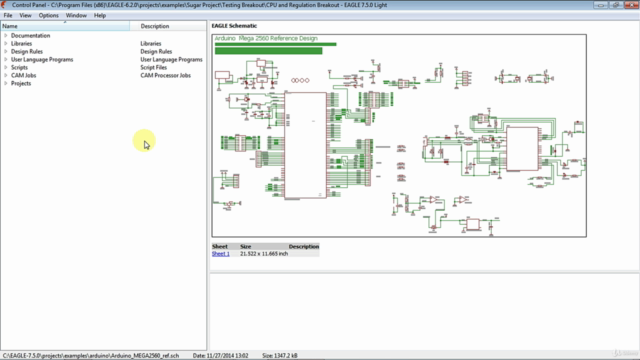Click the 'Libraries' description cell
The image size is (640, 360).
click(151, 43)
